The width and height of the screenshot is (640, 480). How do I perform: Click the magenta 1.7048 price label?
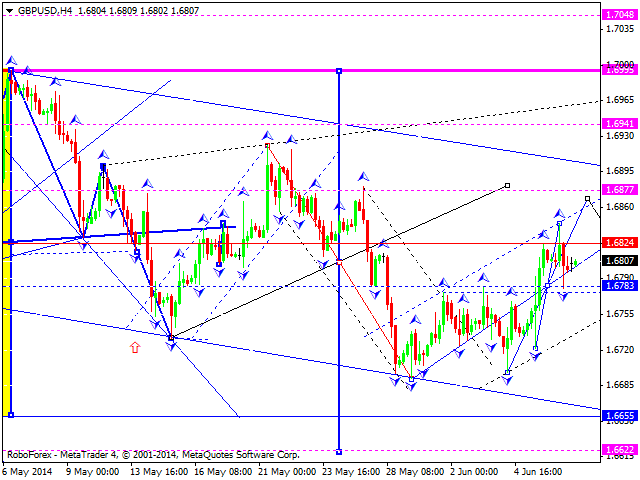tap(617, 16)
